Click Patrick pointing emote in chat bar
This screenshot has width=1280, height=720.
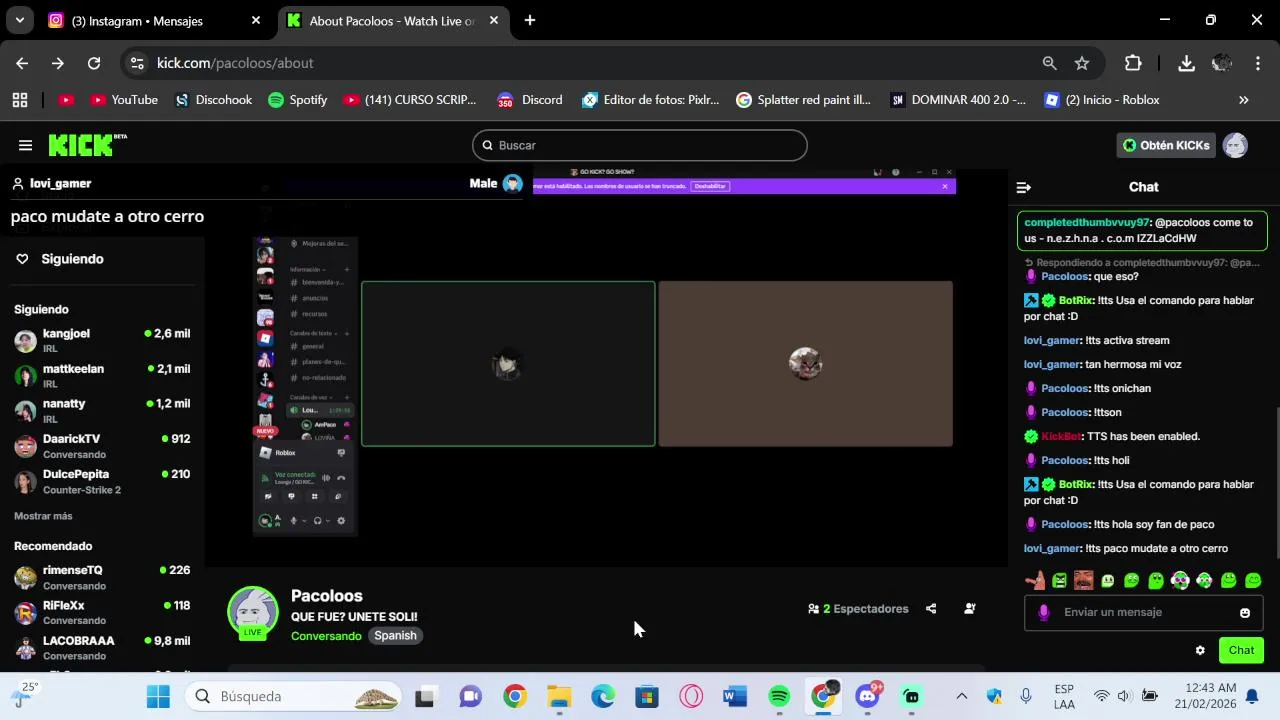[1036, 580]
